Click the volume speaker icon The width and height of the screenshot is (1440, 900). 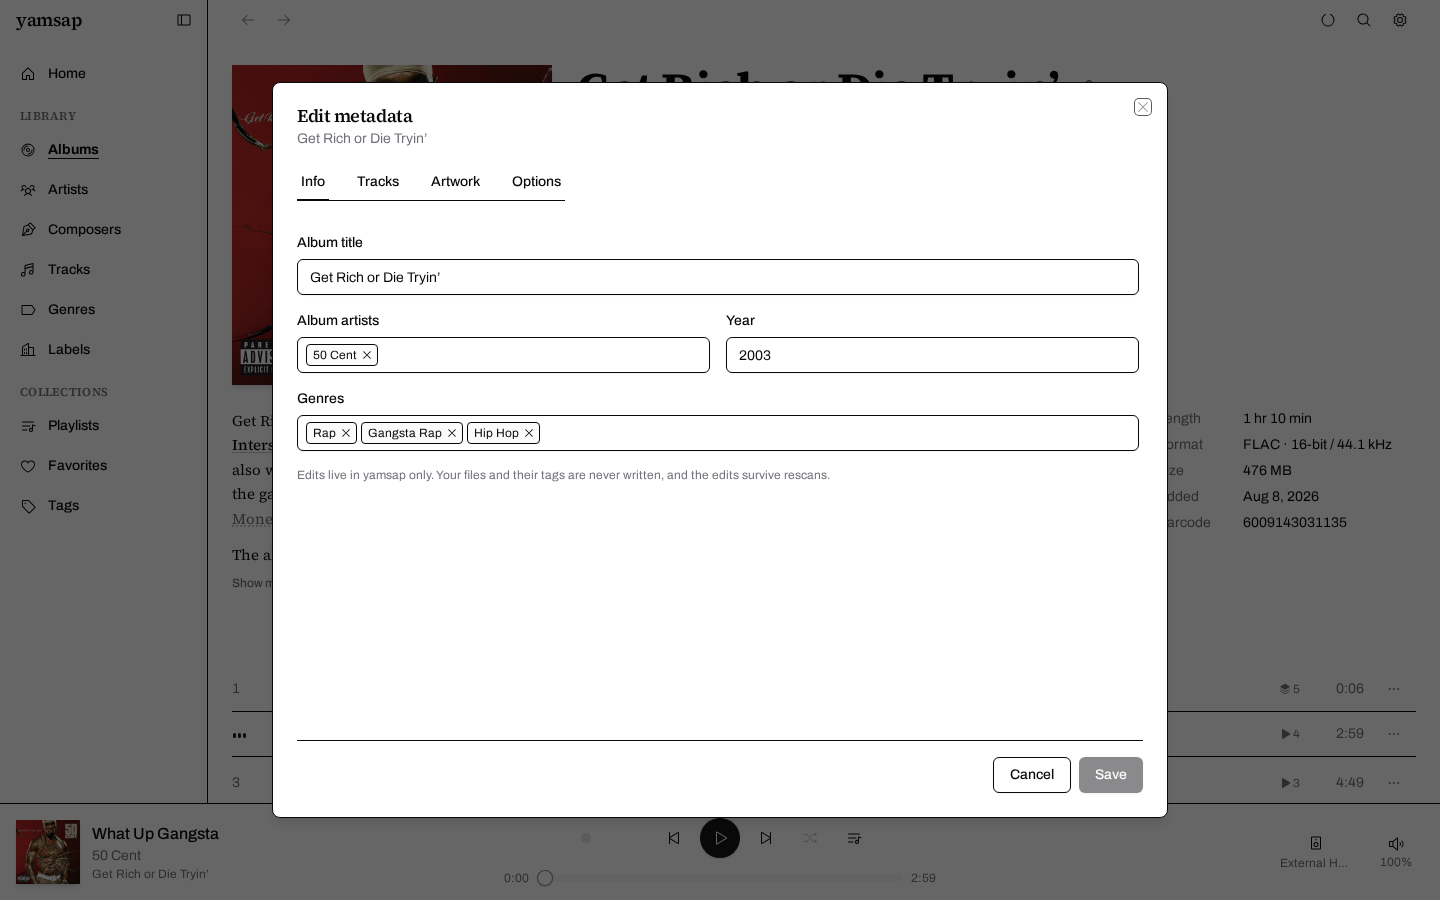pyautogui.click(x=1396, y=844)
